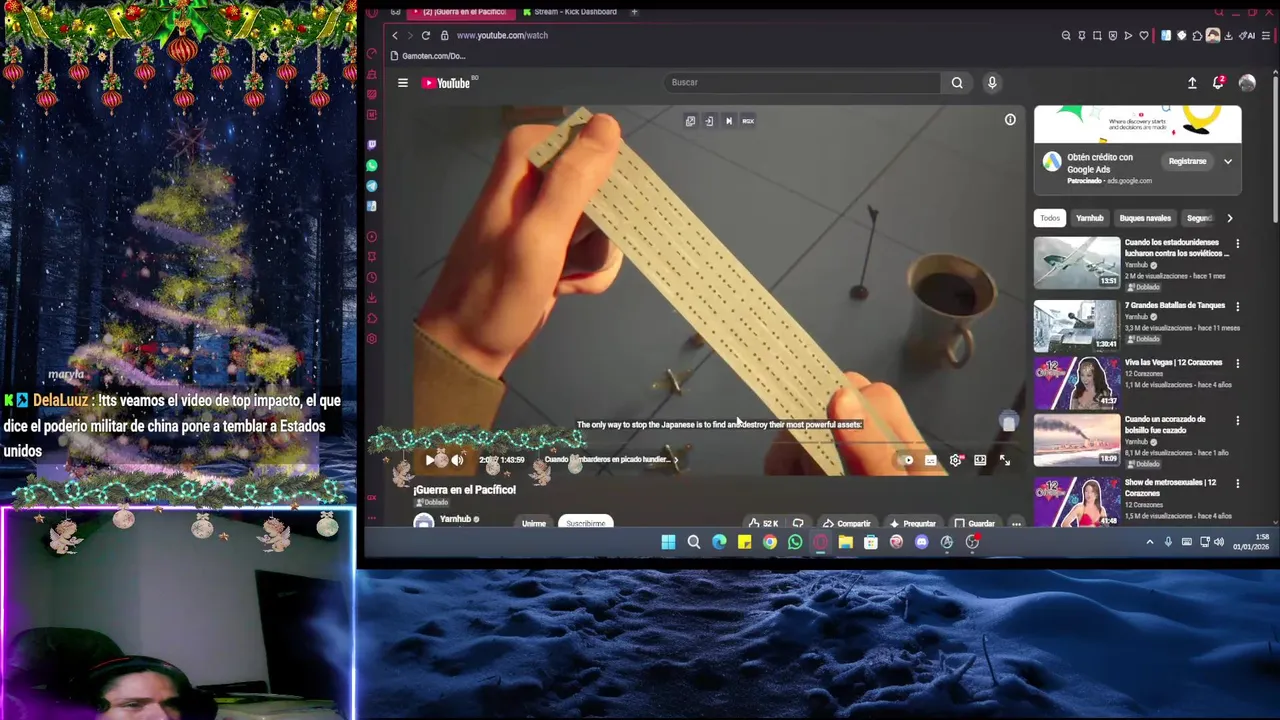1280x720 pixels.
Task: Click the browser address bar URL
Action: pos(502,35)
